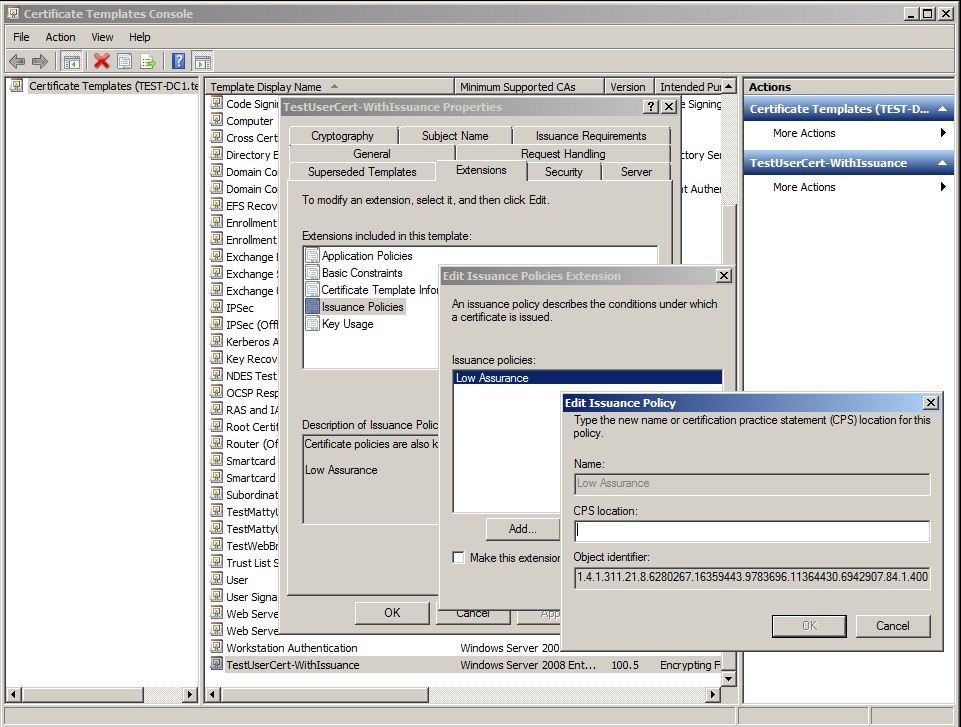The height and width of the screenshot is (727, 961).
Task: Click the Back arrow in toolbar
Action: [x=17, y=61]
